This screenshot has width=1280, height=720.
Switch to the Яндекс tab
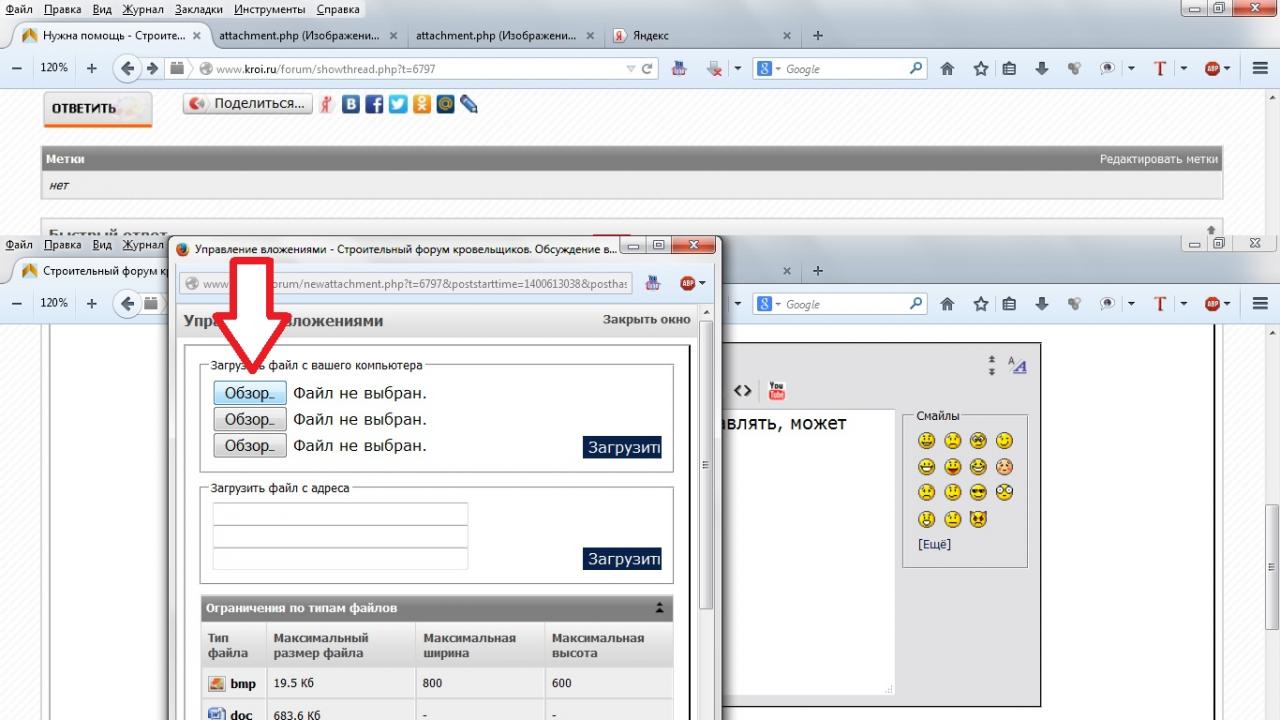(x=700, y=36)
